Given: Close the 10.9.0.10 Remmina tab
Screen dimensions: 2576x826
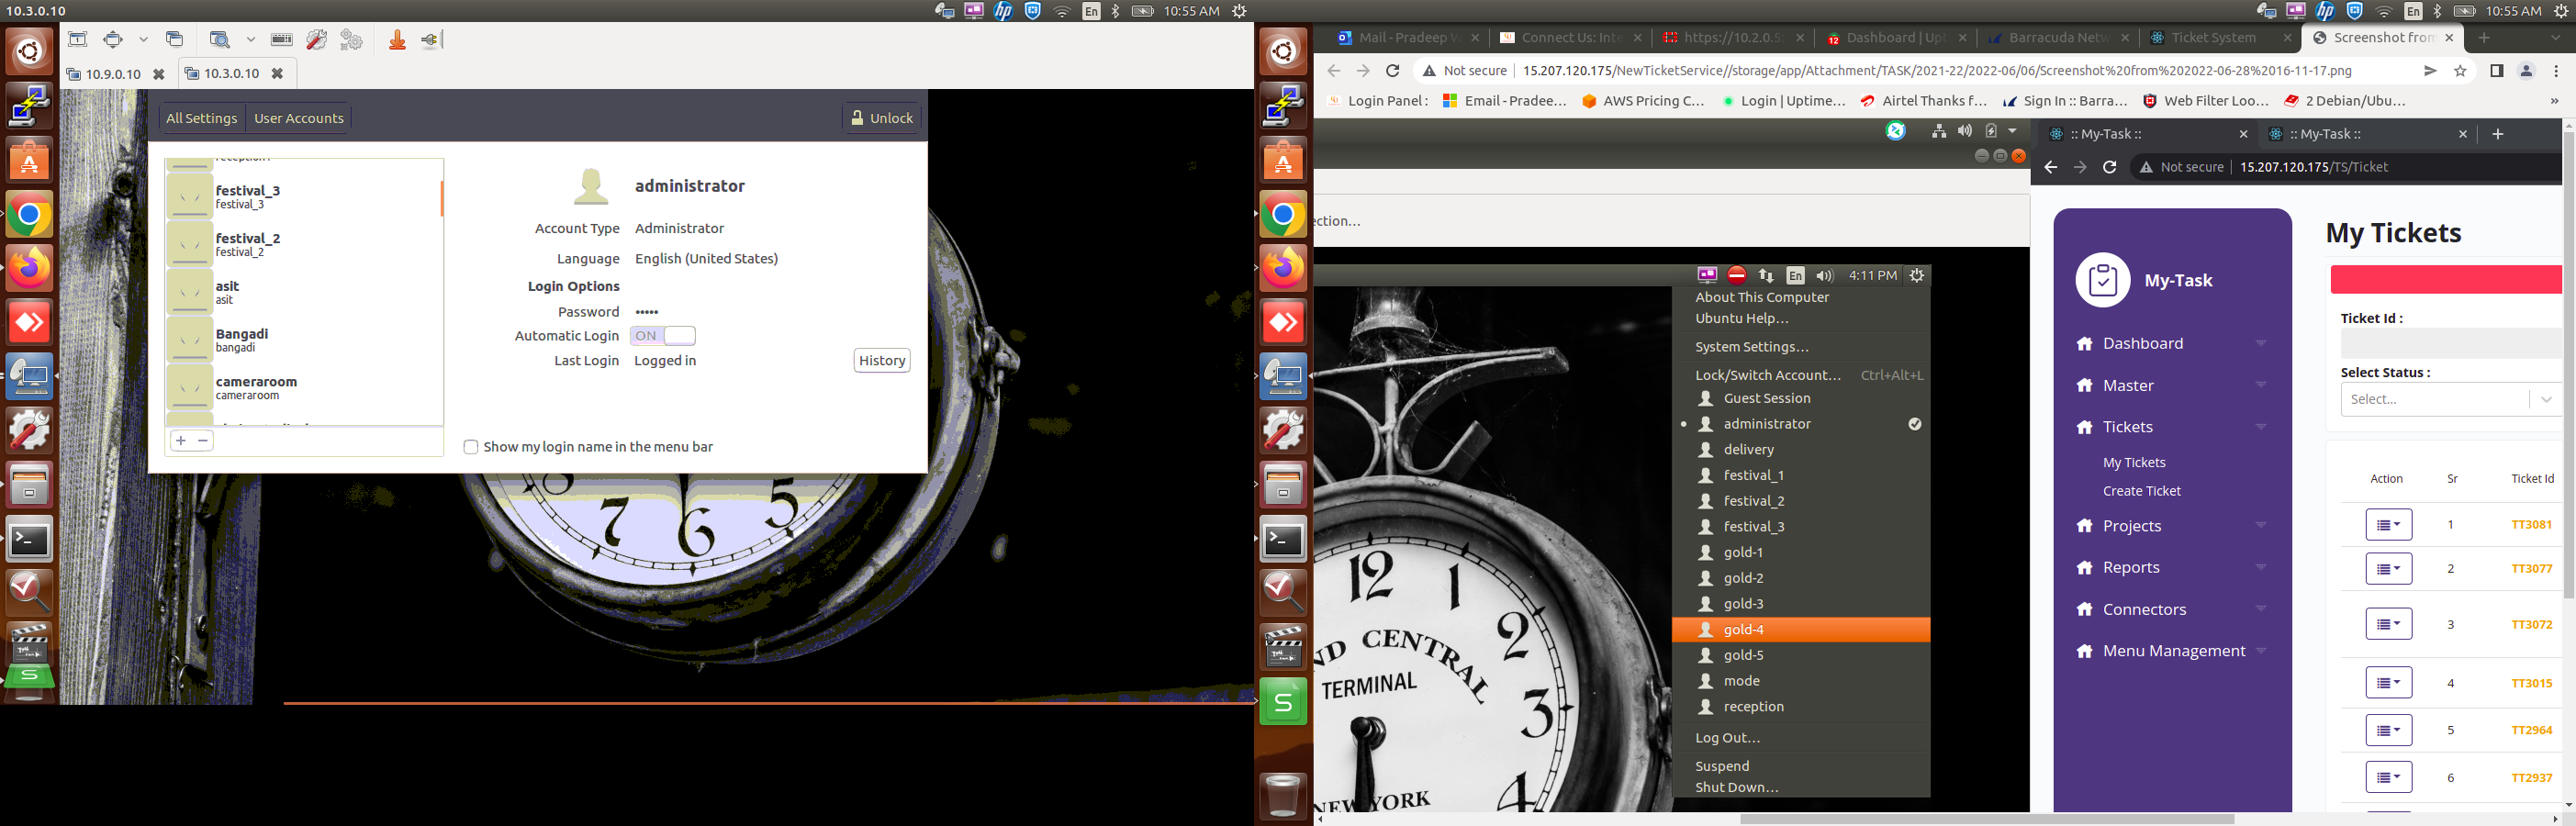Looking at the screenshot, I should pos(158,74).
